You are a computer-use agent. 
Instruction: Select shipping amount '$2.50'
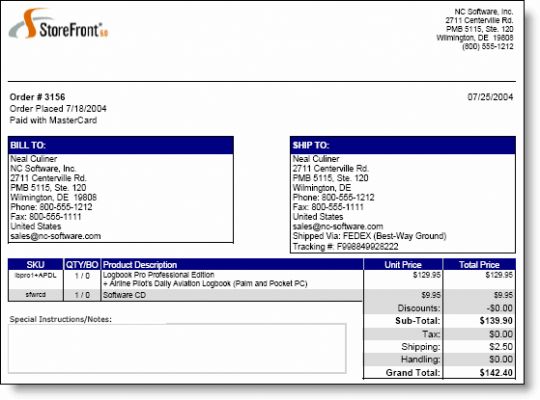coord(501,347)
